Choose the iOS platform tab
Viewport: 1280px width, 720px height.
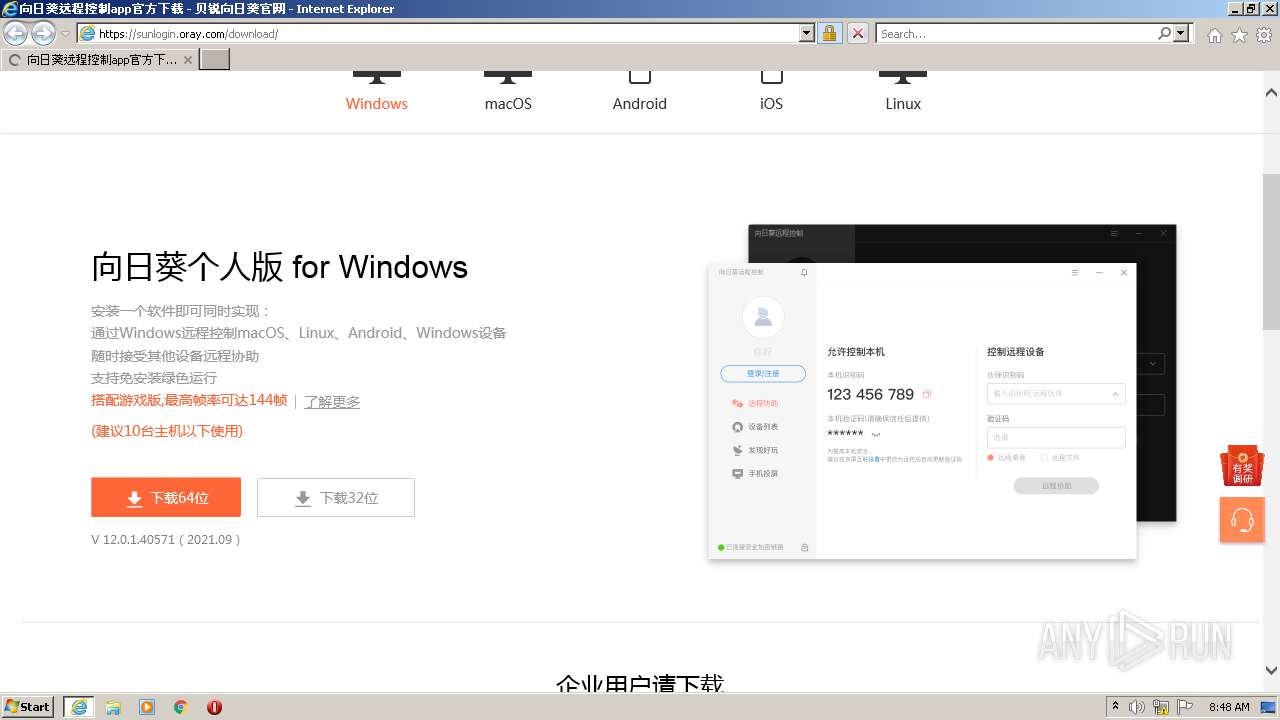pos(771,103)
